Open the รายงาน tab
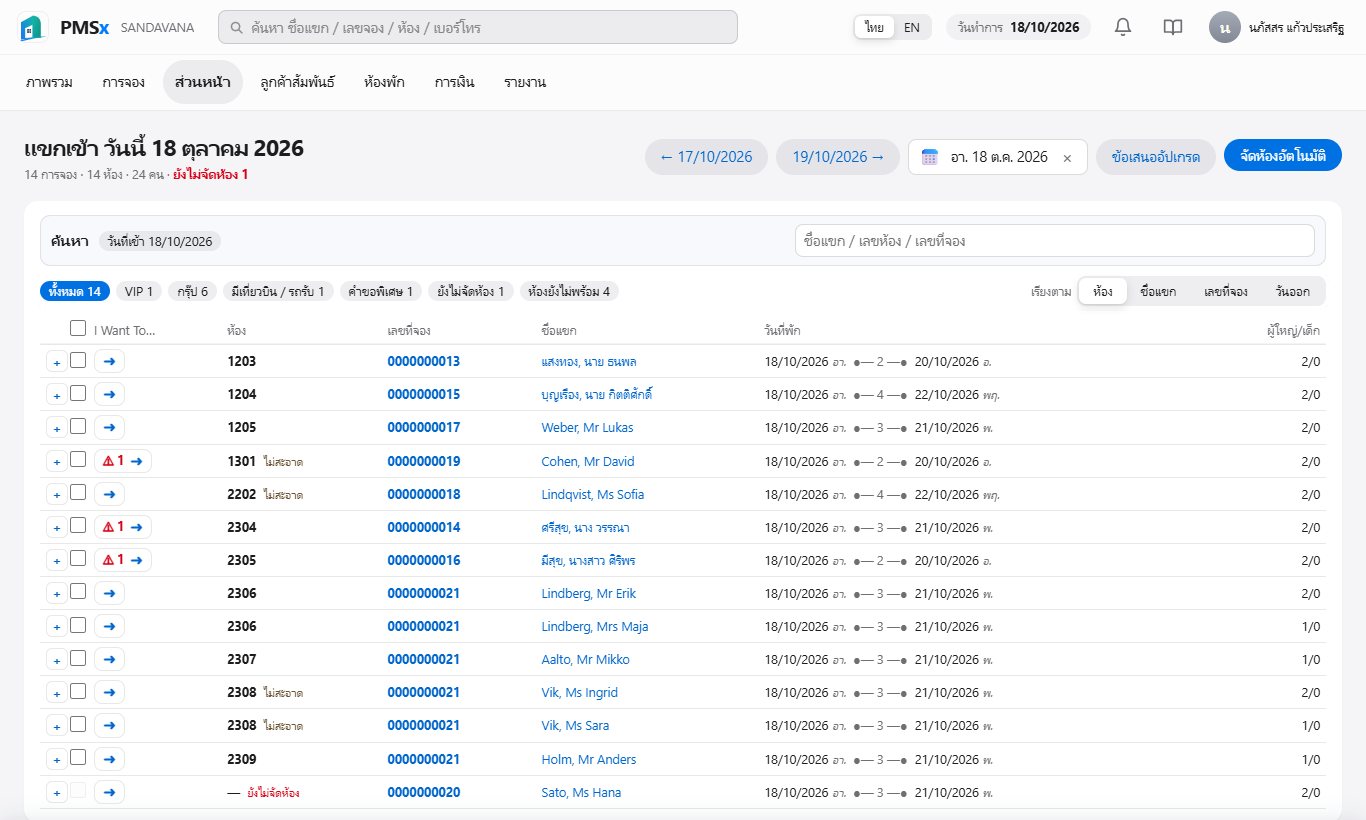Viewport: 1366px width, 820px height. (x=525, y=82)
